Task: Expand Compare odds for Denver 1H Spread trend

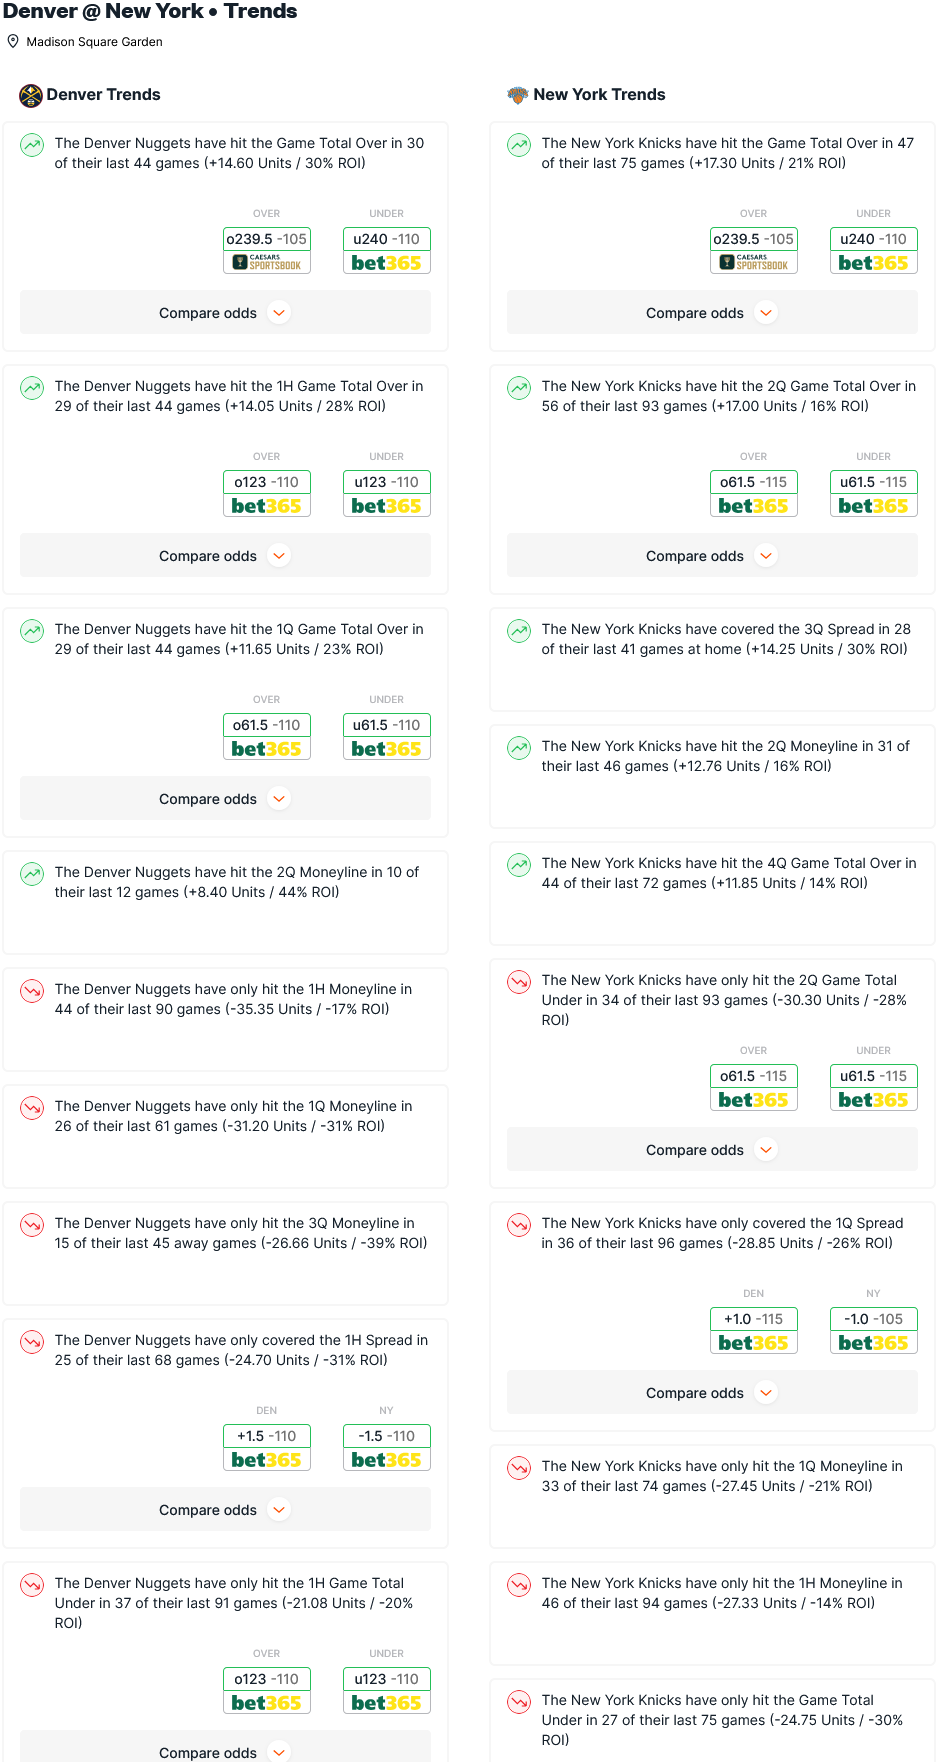Action: (x=225, y=1510)
